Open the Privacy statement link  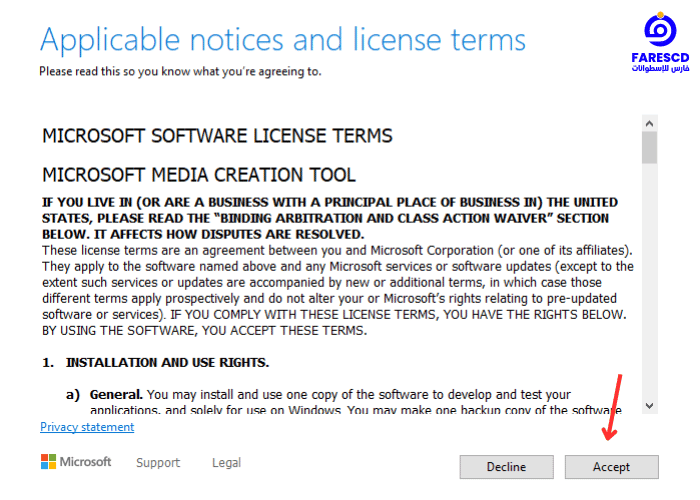pos(87,427)
